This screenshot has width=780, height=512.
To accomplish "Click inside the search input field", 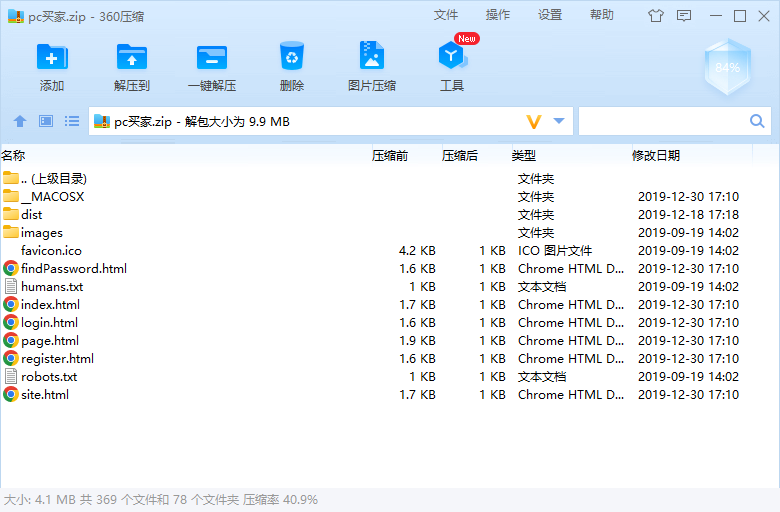I will point(662,121).
